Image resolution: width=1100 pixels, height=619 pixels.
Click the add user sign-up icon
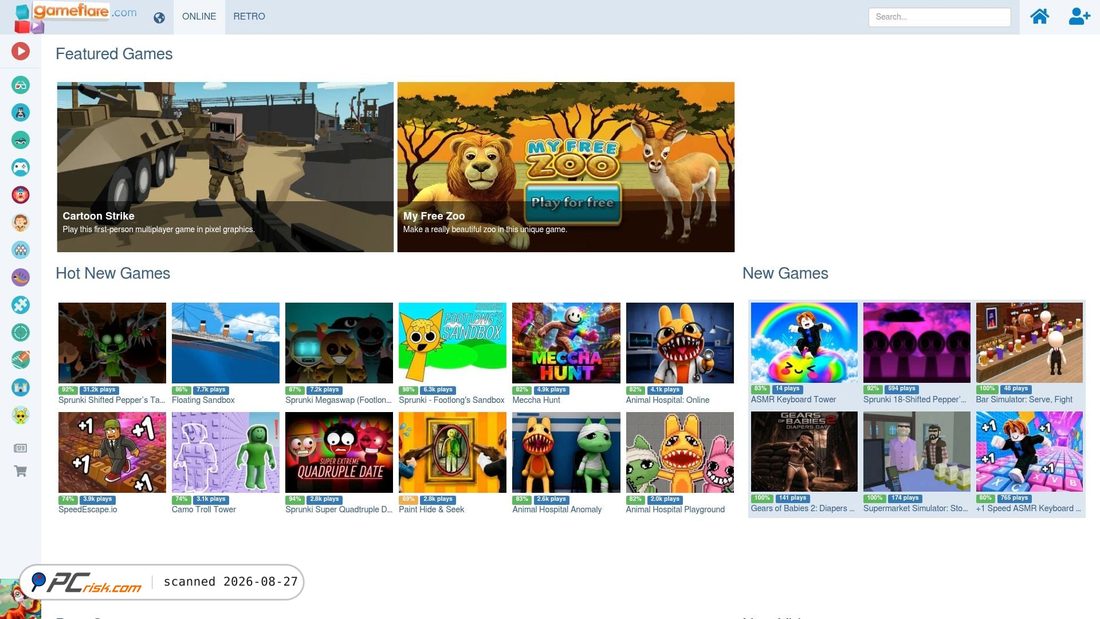1079,16
